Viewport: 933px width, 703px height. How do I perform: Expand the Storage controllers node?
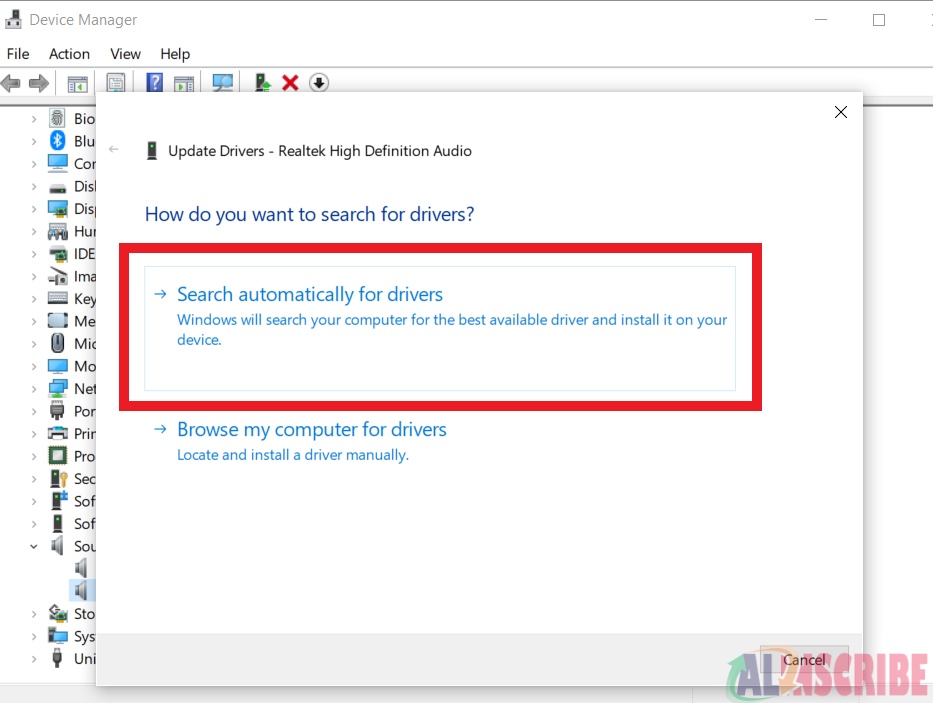(34, 614)
